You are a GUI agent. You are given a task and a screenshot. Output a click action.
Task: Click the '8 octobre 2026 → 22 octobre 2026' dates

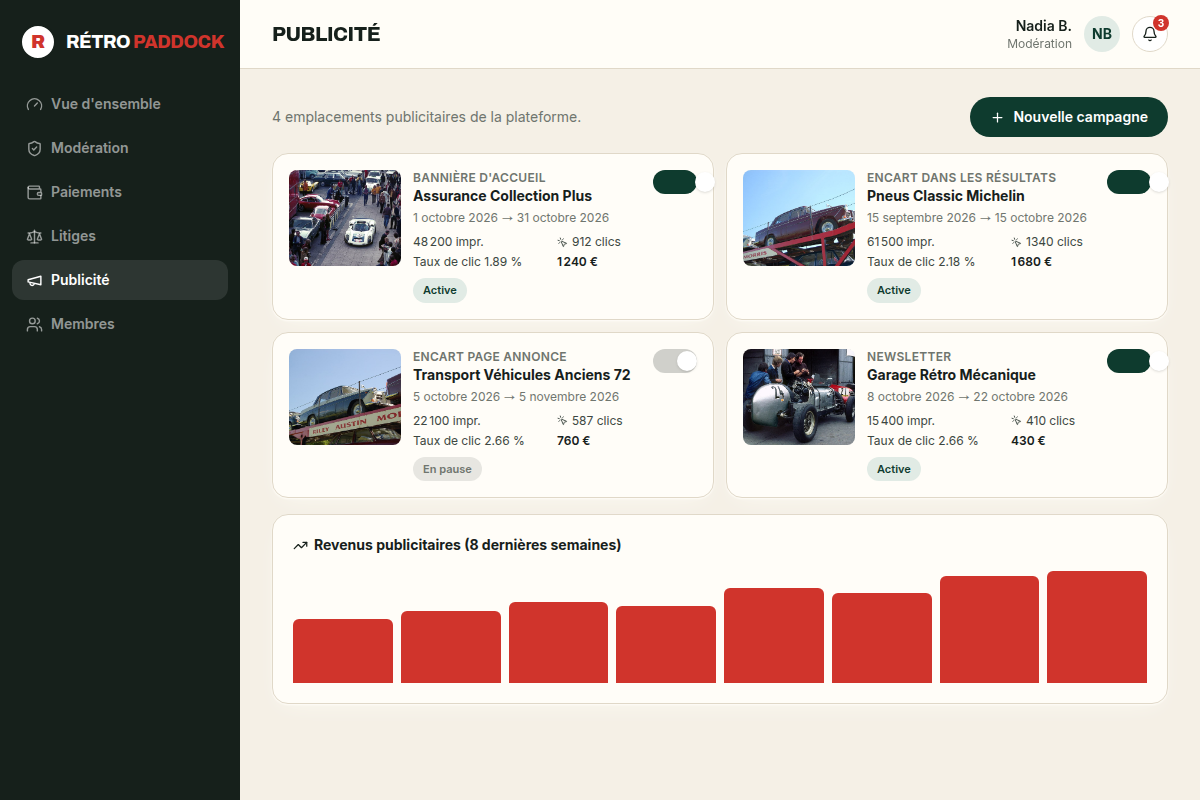(967, 397)
